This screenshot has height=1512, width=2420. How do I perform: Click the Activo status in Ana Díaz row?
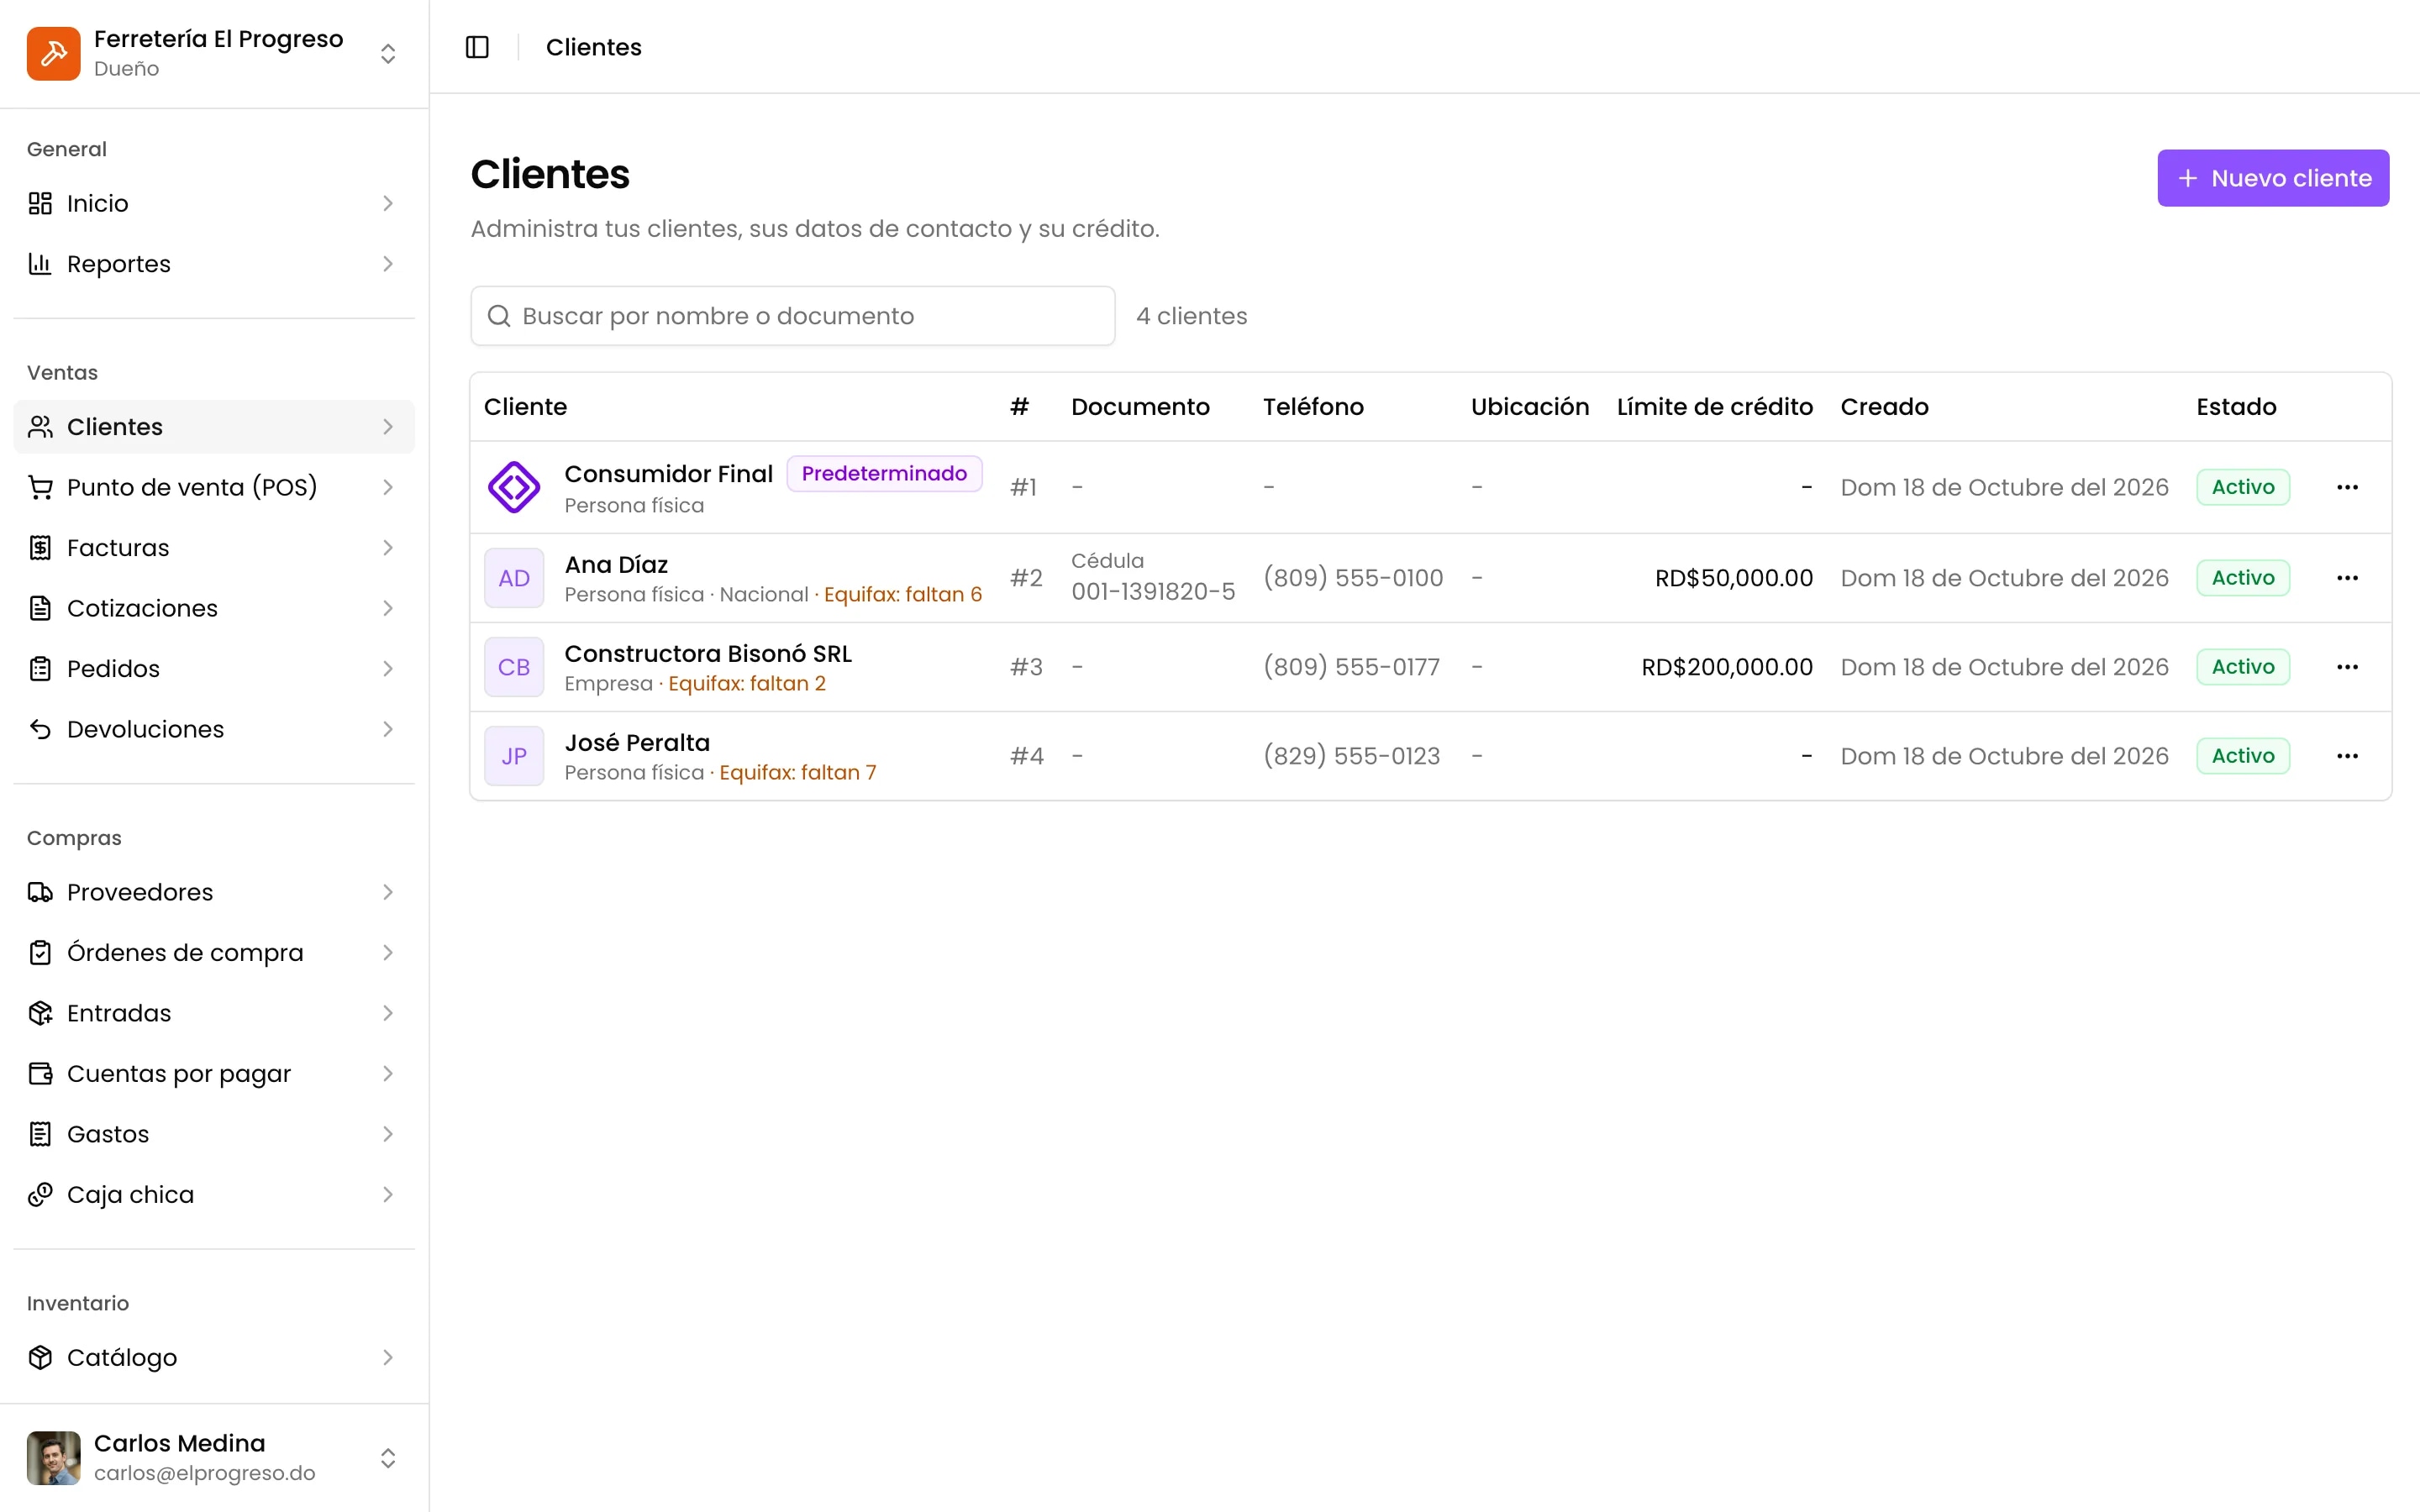(x=2242, y=578)
